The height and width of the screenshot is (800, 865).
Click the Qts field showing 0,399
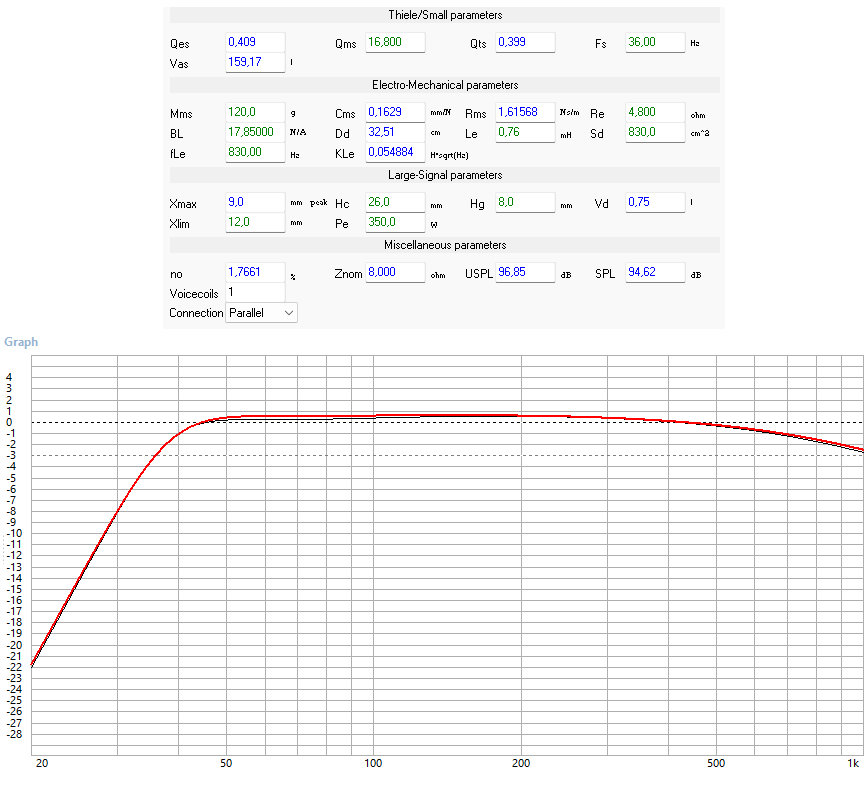point(524,43)
